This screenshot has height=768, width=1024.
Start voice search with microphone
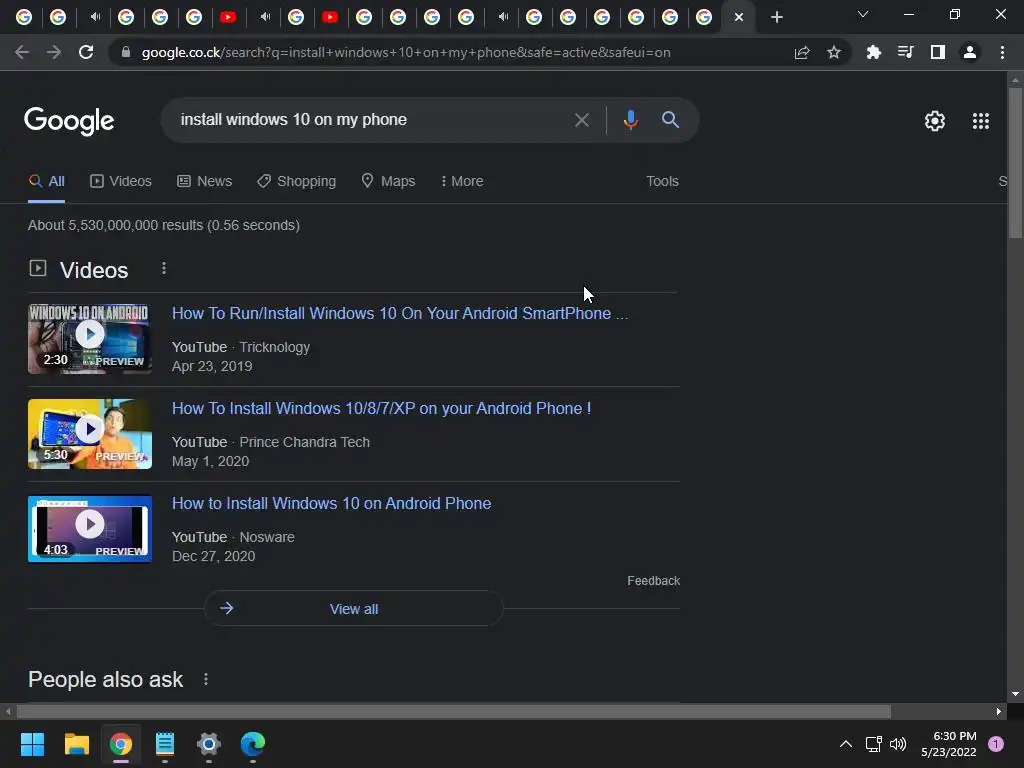(630, 120)
